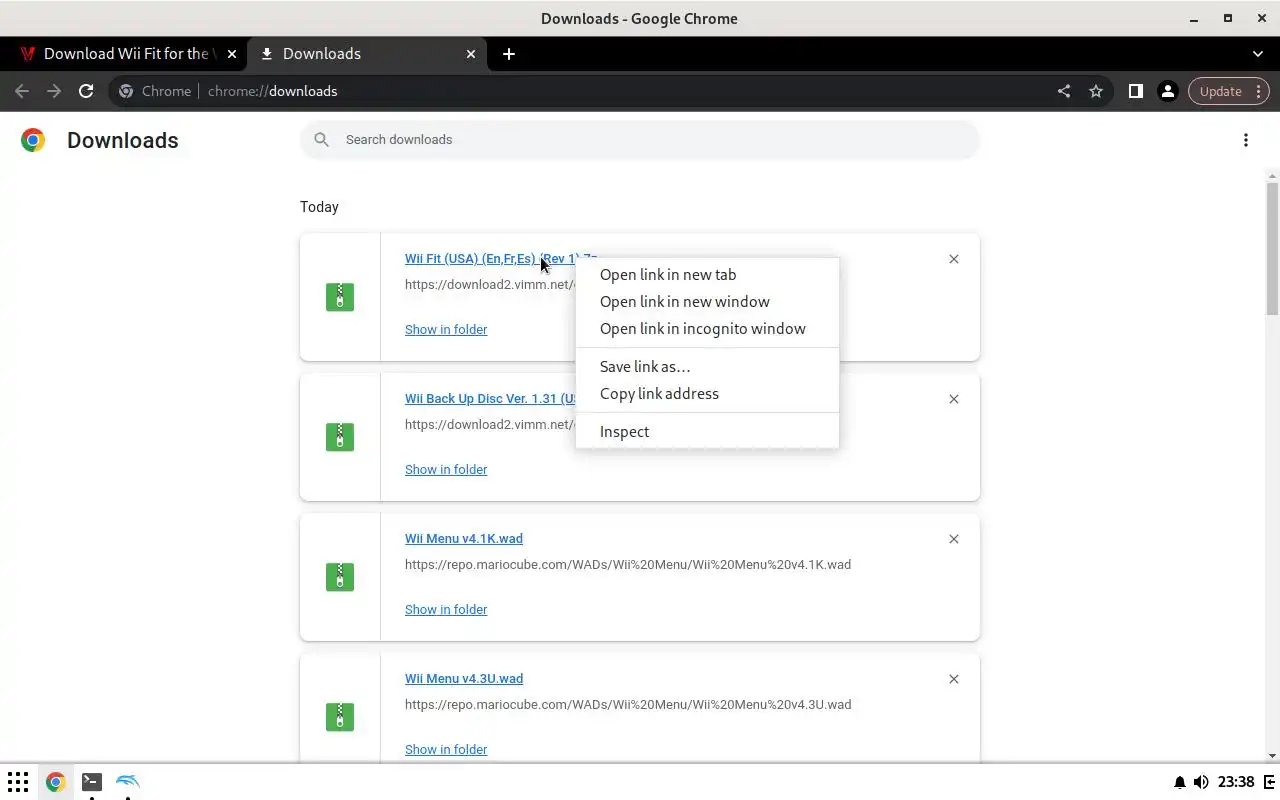Open the terminal from taskbar
Screen dimensions: 1280x800
click(91, 782)
